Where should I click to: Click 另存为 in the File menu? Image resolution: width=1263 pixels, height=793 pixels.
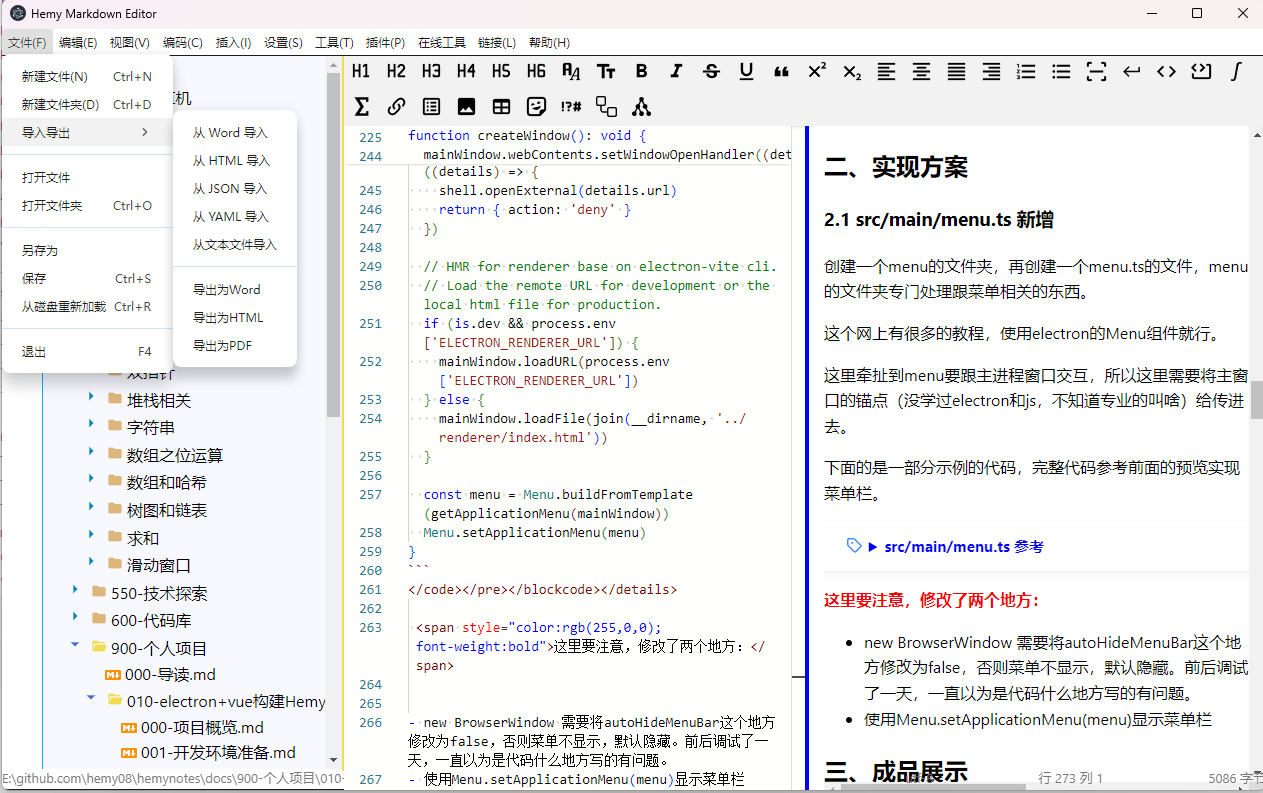[x=40, y=250]
